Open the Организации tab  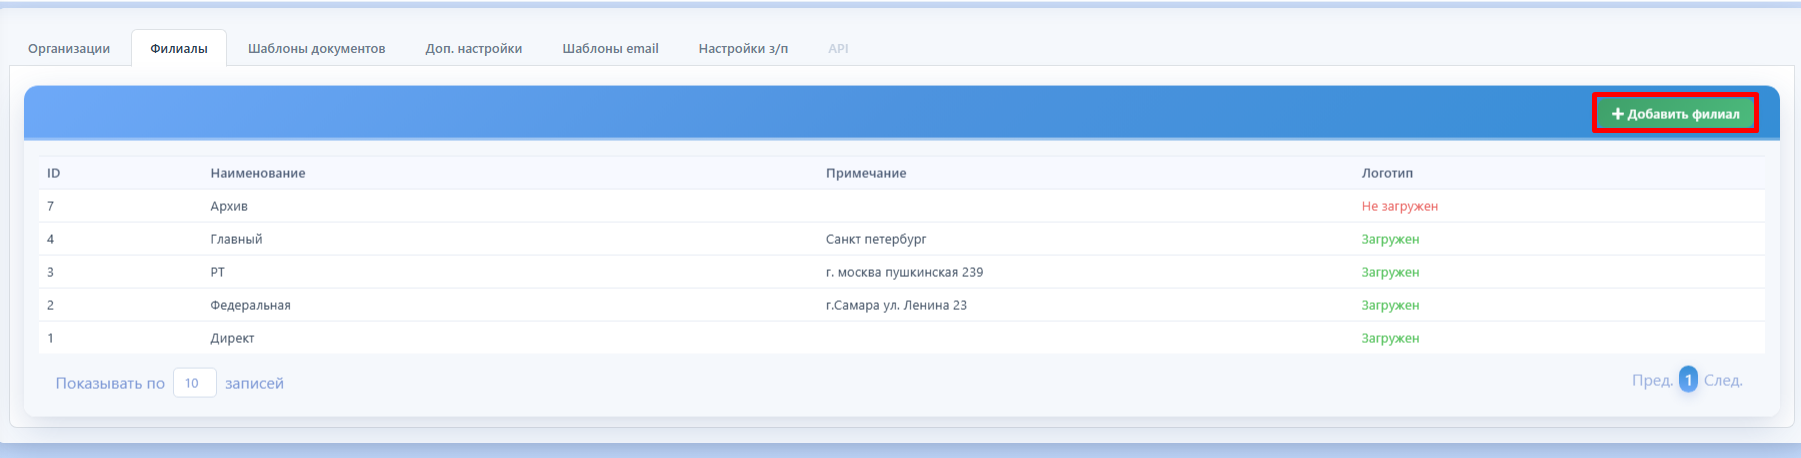pos(69,48)
